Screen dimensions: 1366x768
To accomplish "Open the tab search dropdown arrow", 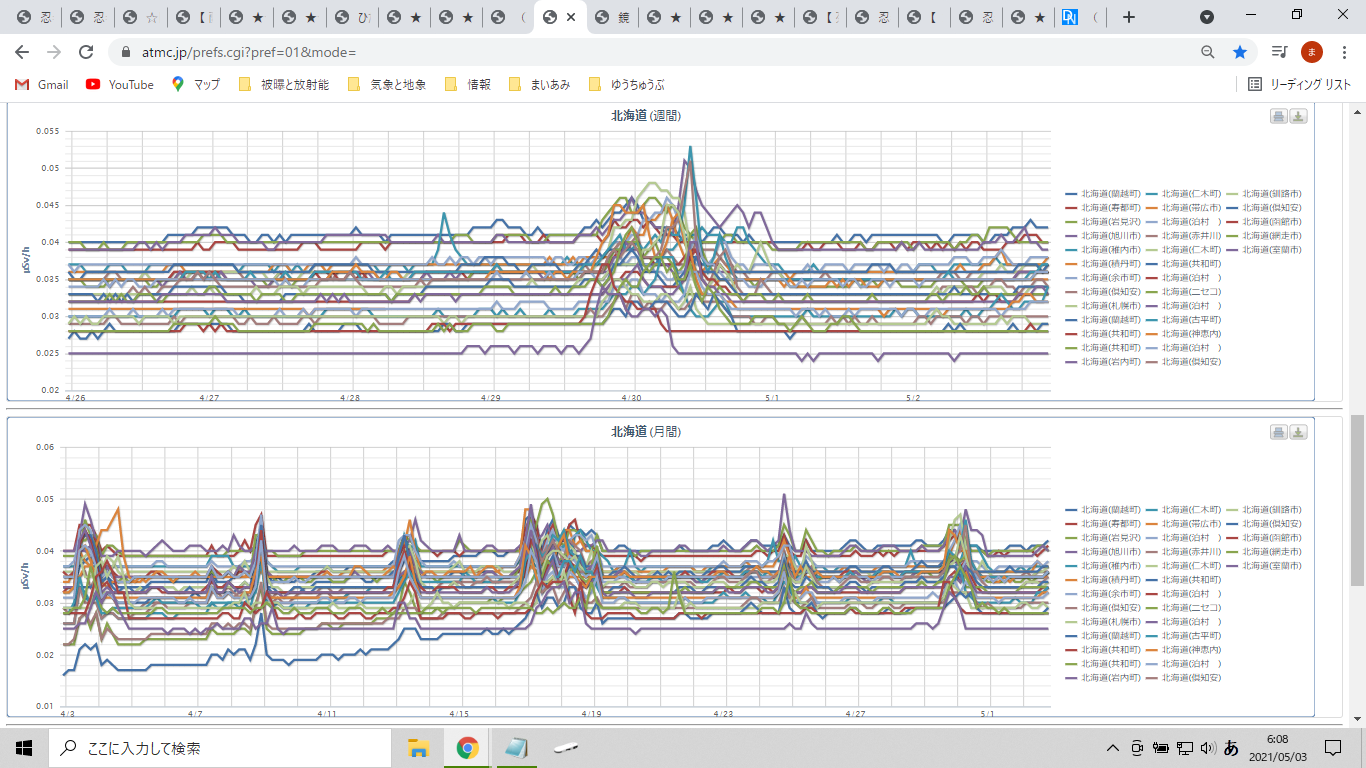I will pyautogui.click(x=1207, y=17).
